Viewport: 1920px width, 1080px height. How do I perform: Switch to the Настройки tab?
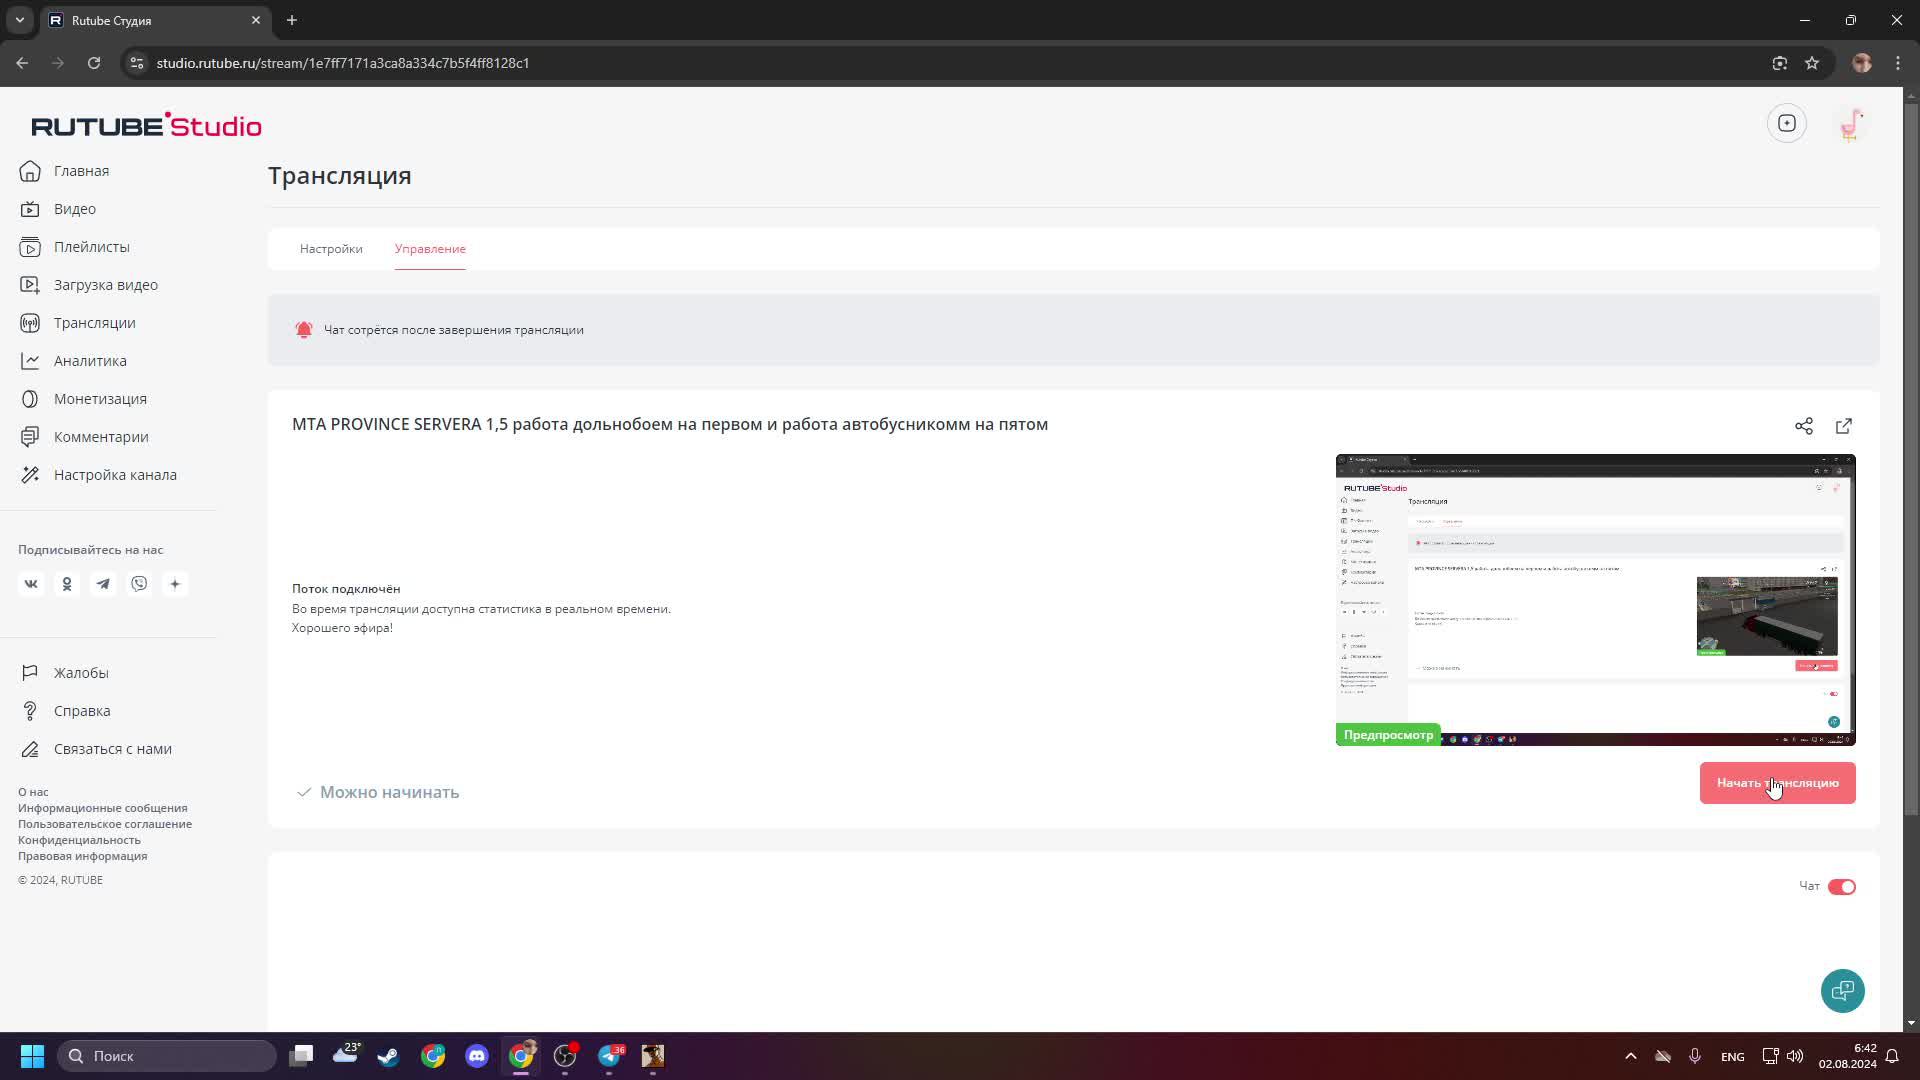[x=331, y=249]
